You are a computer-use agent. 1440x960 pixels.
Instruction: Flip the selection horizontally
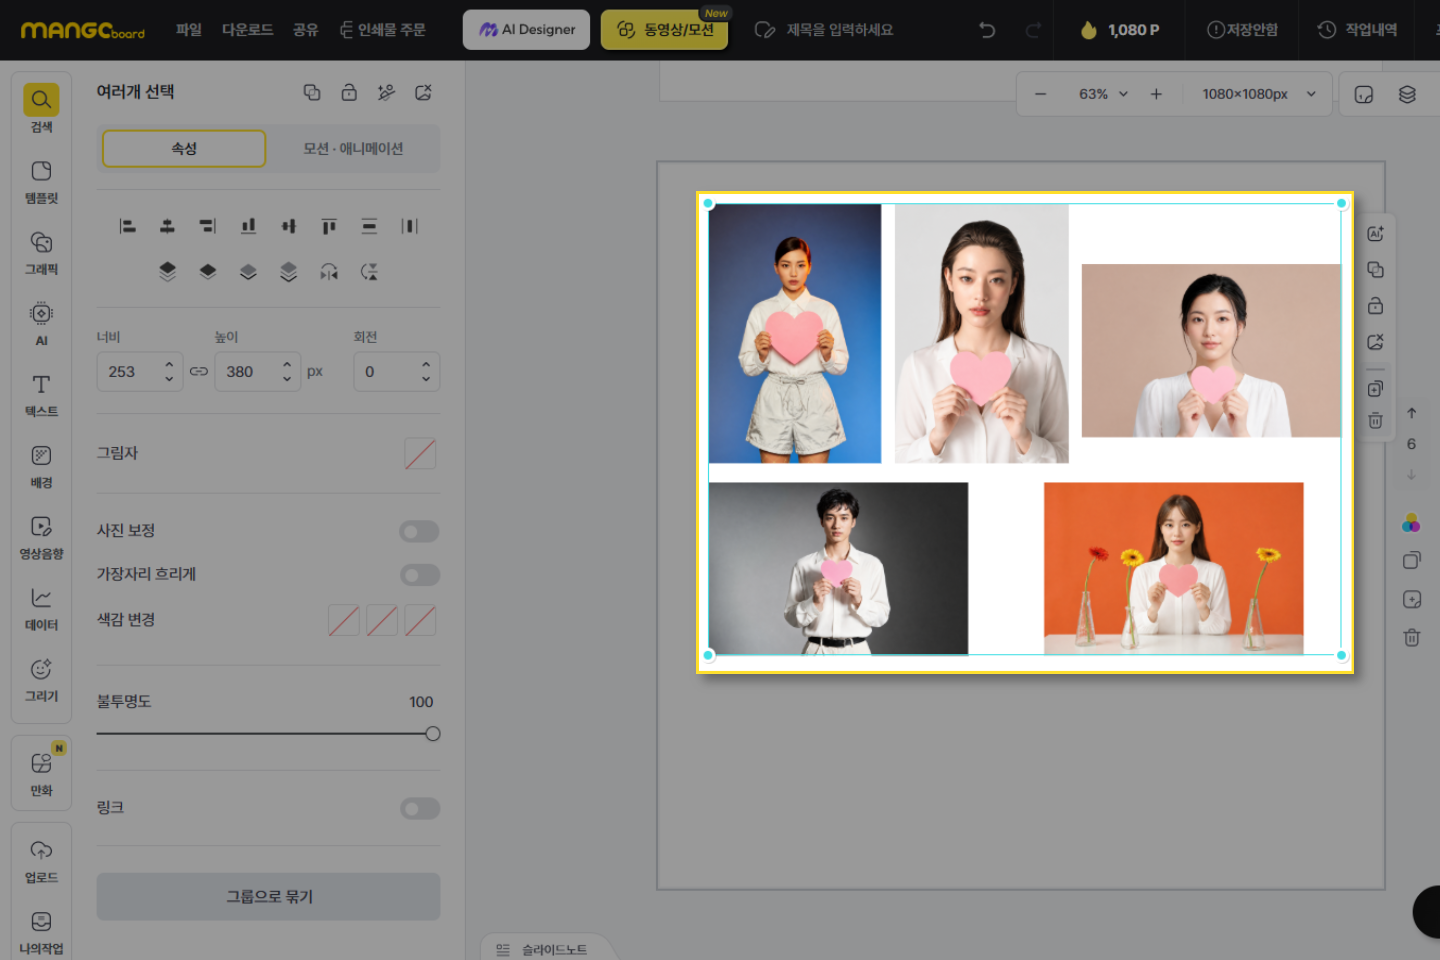[x=329, y=271]
